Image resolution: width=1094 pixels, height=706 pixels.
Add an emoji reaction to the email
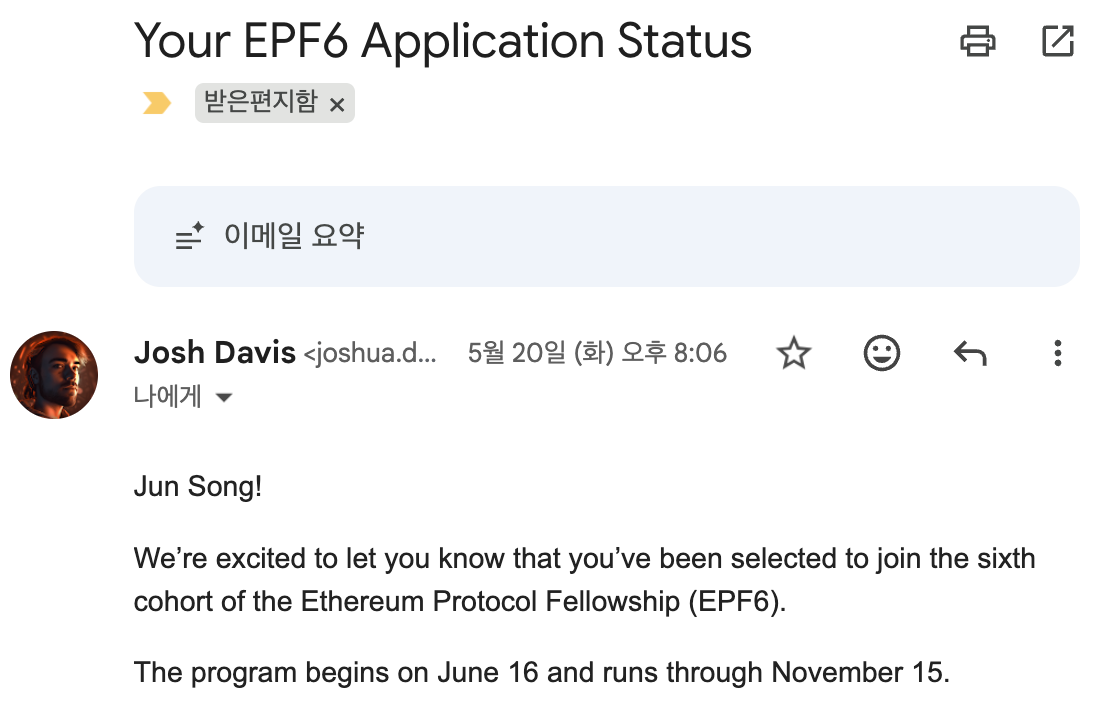(x=881, y=353)
